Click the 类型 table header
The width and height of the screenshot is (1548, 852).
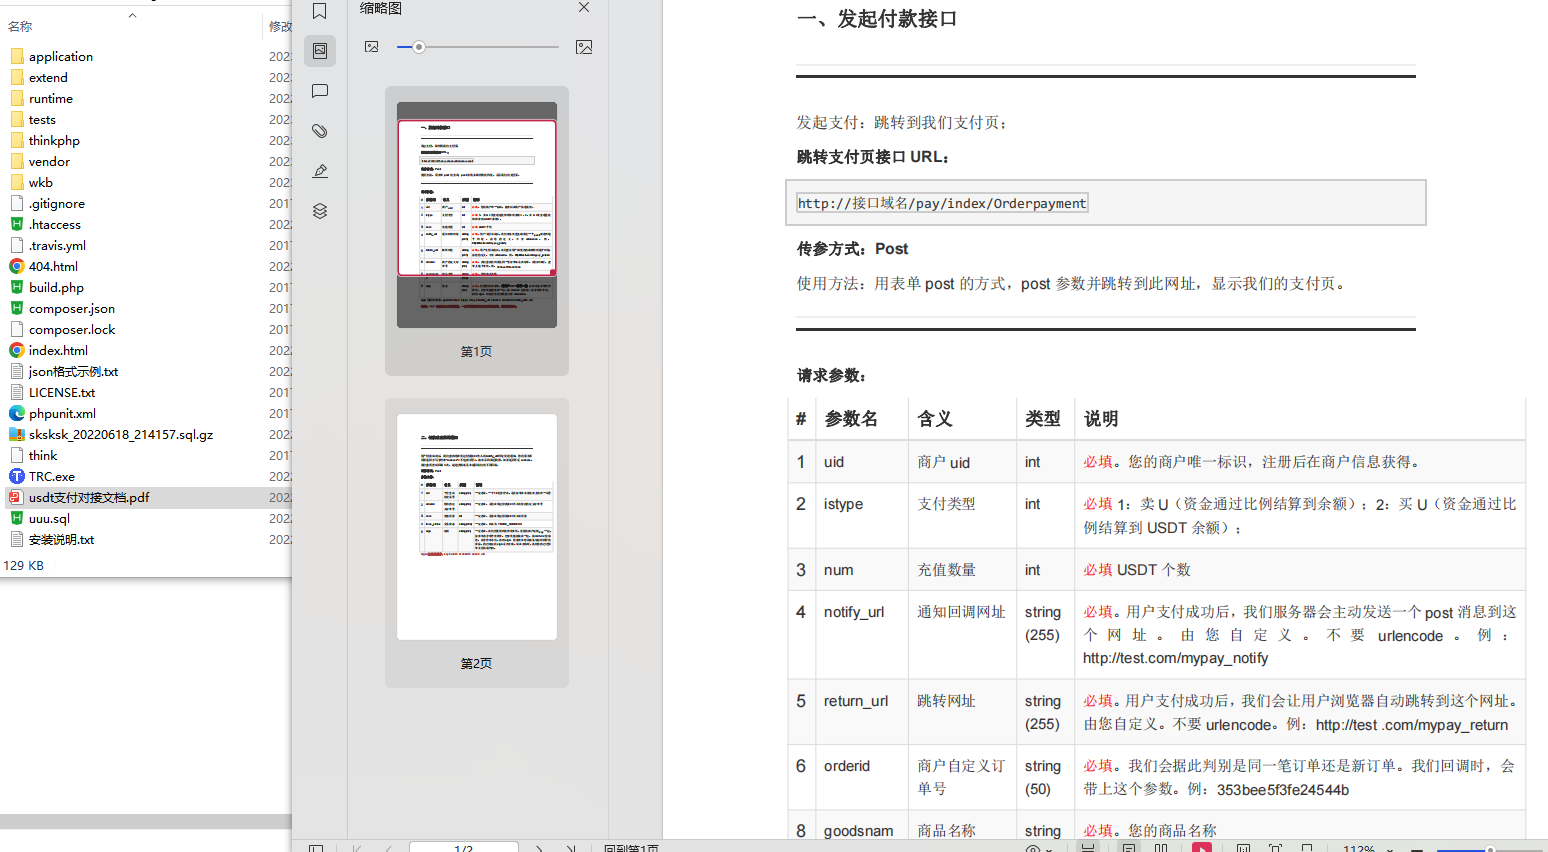click(1042, 419)
